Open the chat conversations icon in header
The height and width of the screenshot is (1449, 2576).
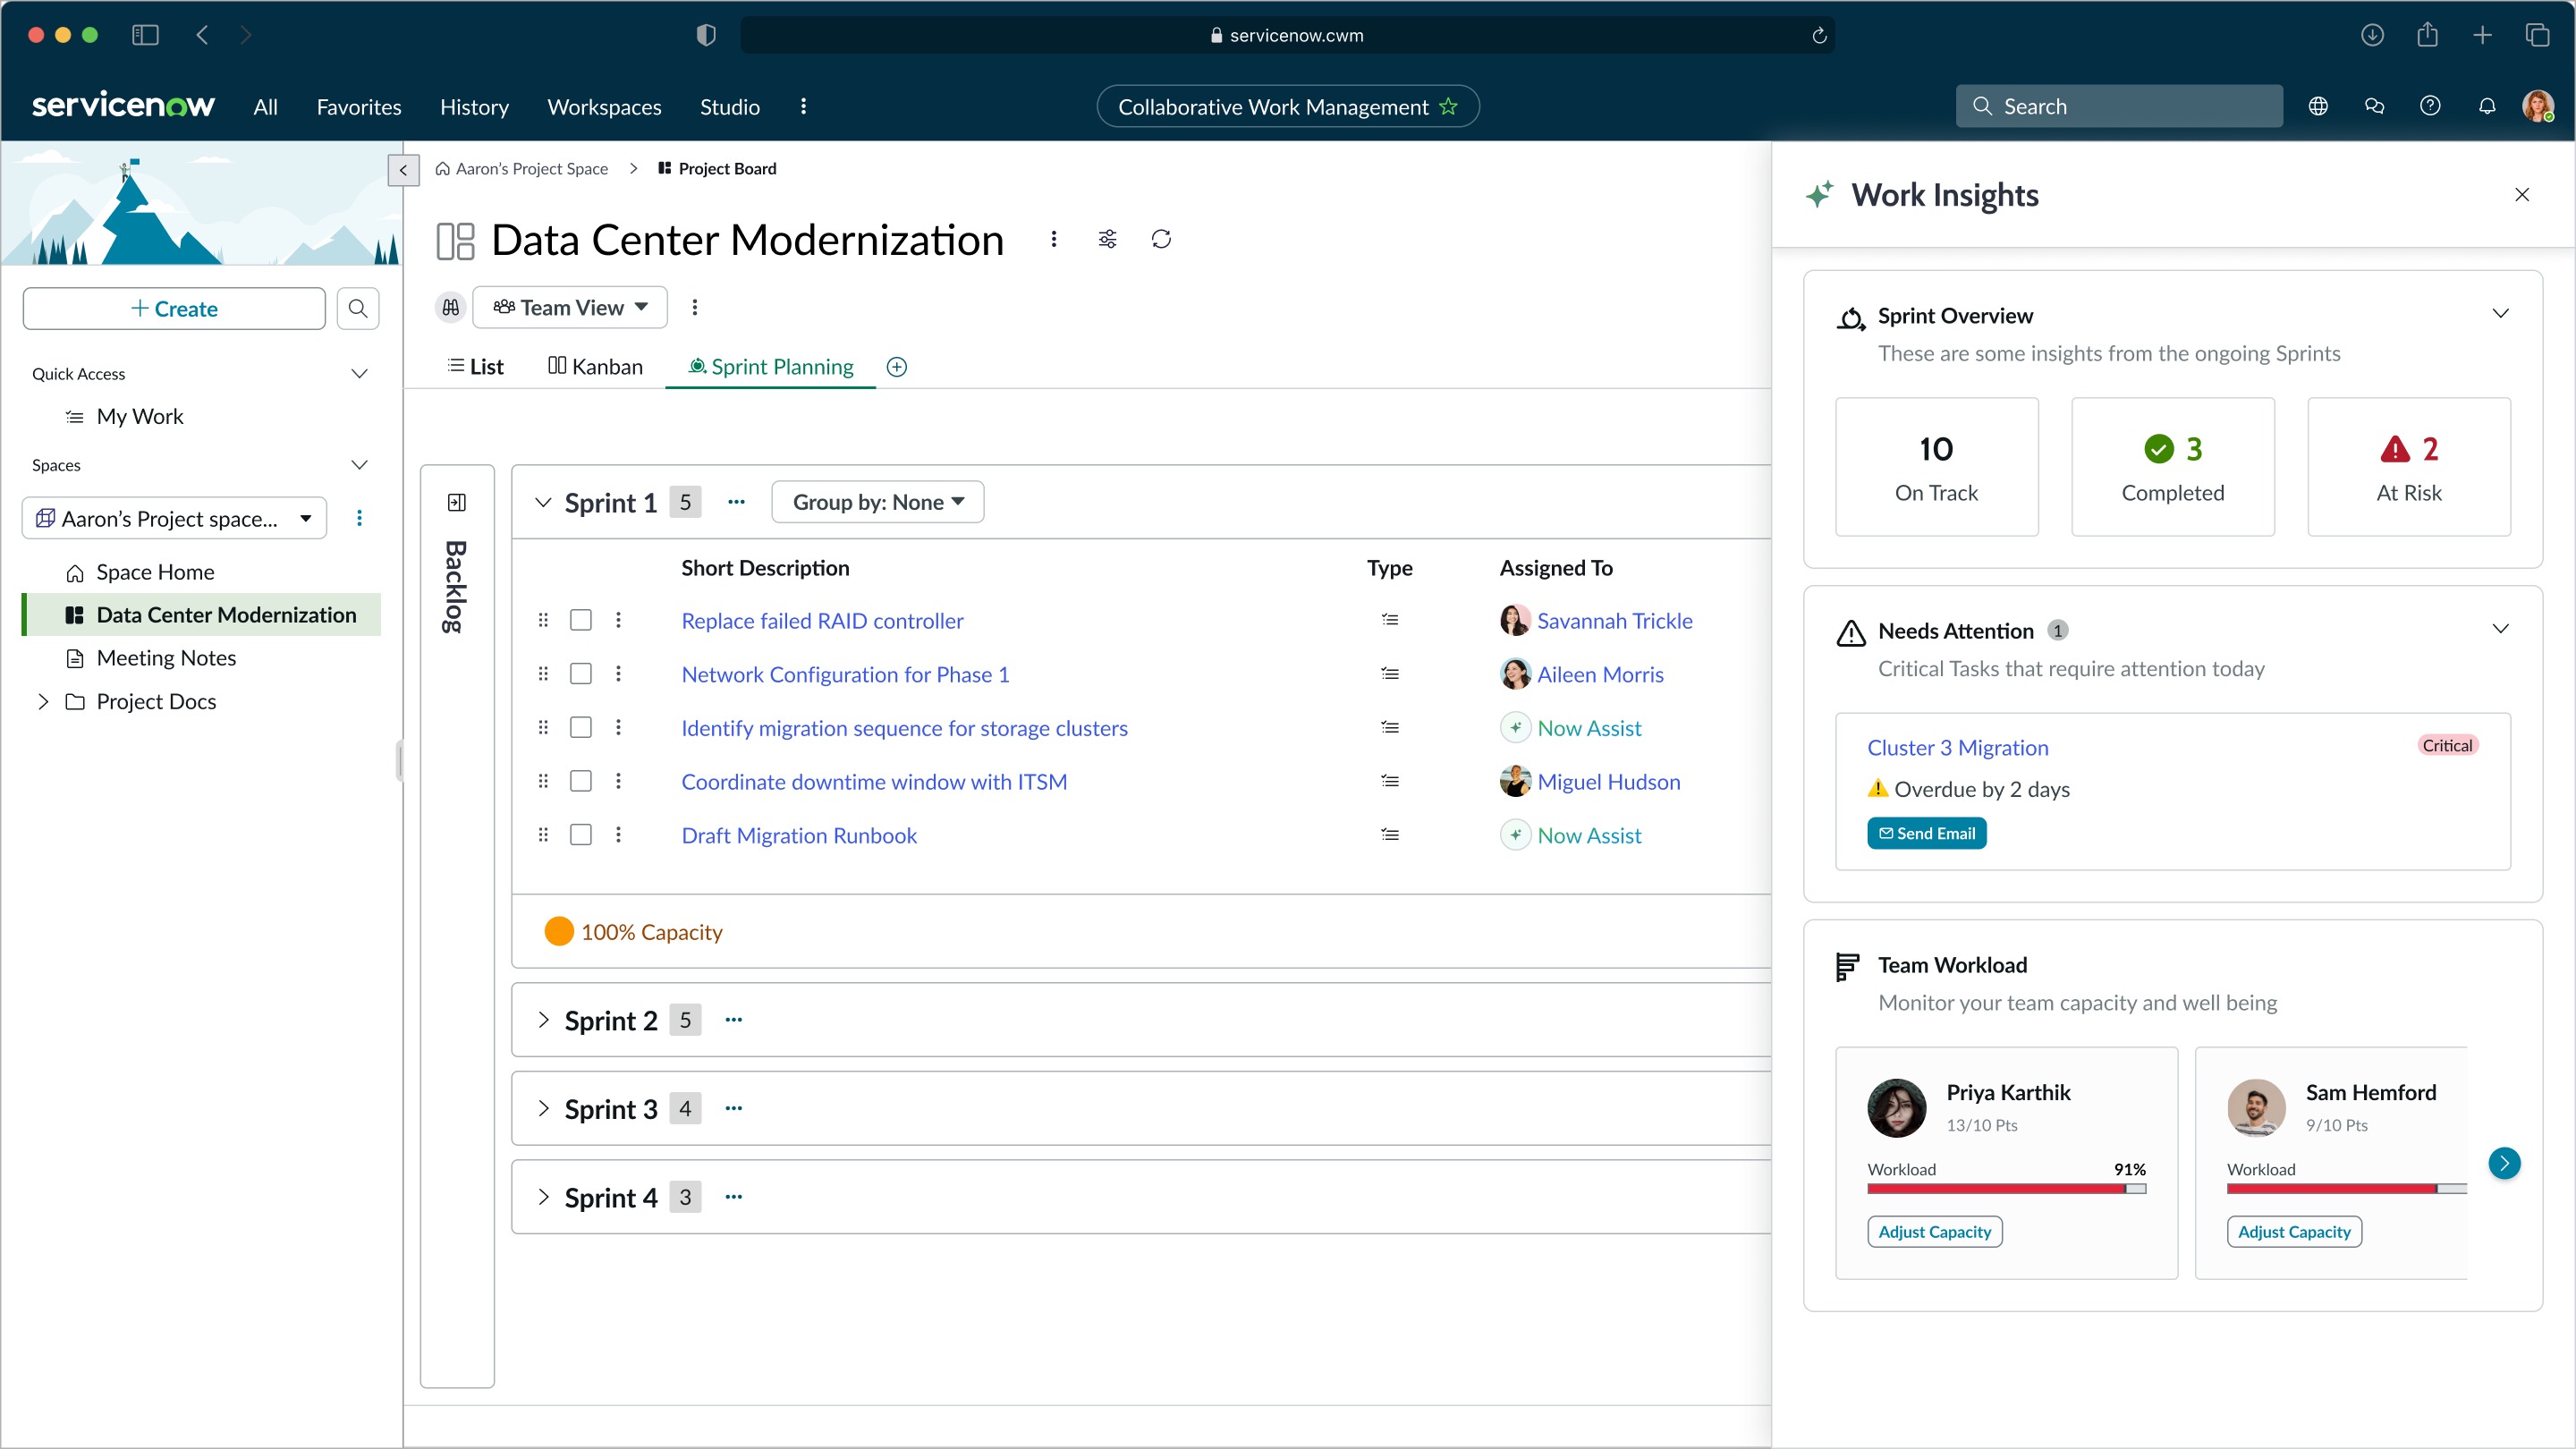point(2374,106)
